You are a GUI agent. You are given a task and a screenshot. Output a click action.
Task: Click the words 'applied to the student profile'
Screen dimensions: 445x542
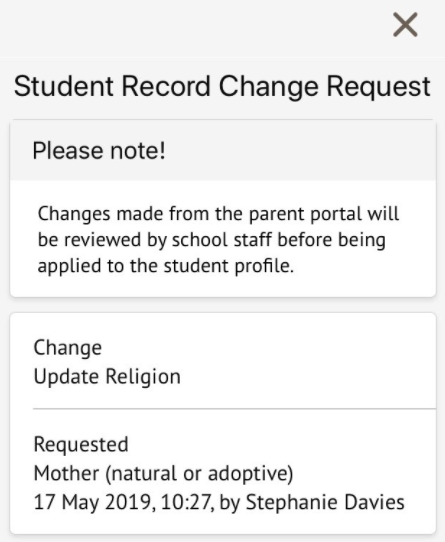coord(166,266)
